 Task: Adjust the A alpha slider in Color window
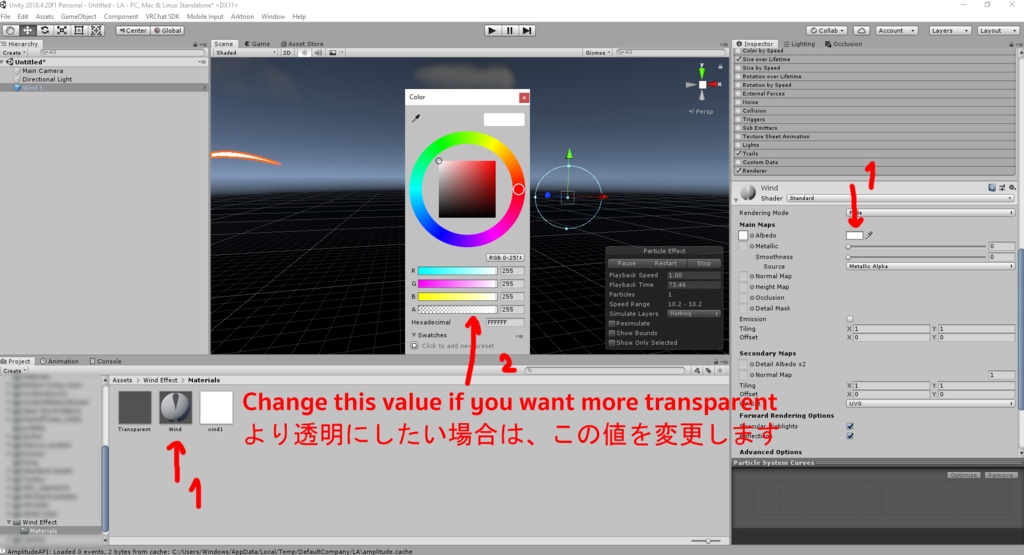coord(457,309)
